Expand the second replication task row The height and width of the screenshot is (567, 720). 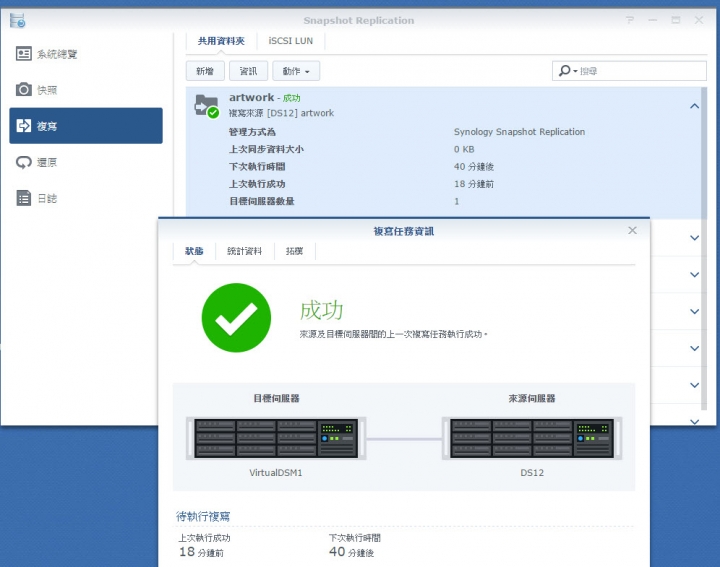click(695, 237)
